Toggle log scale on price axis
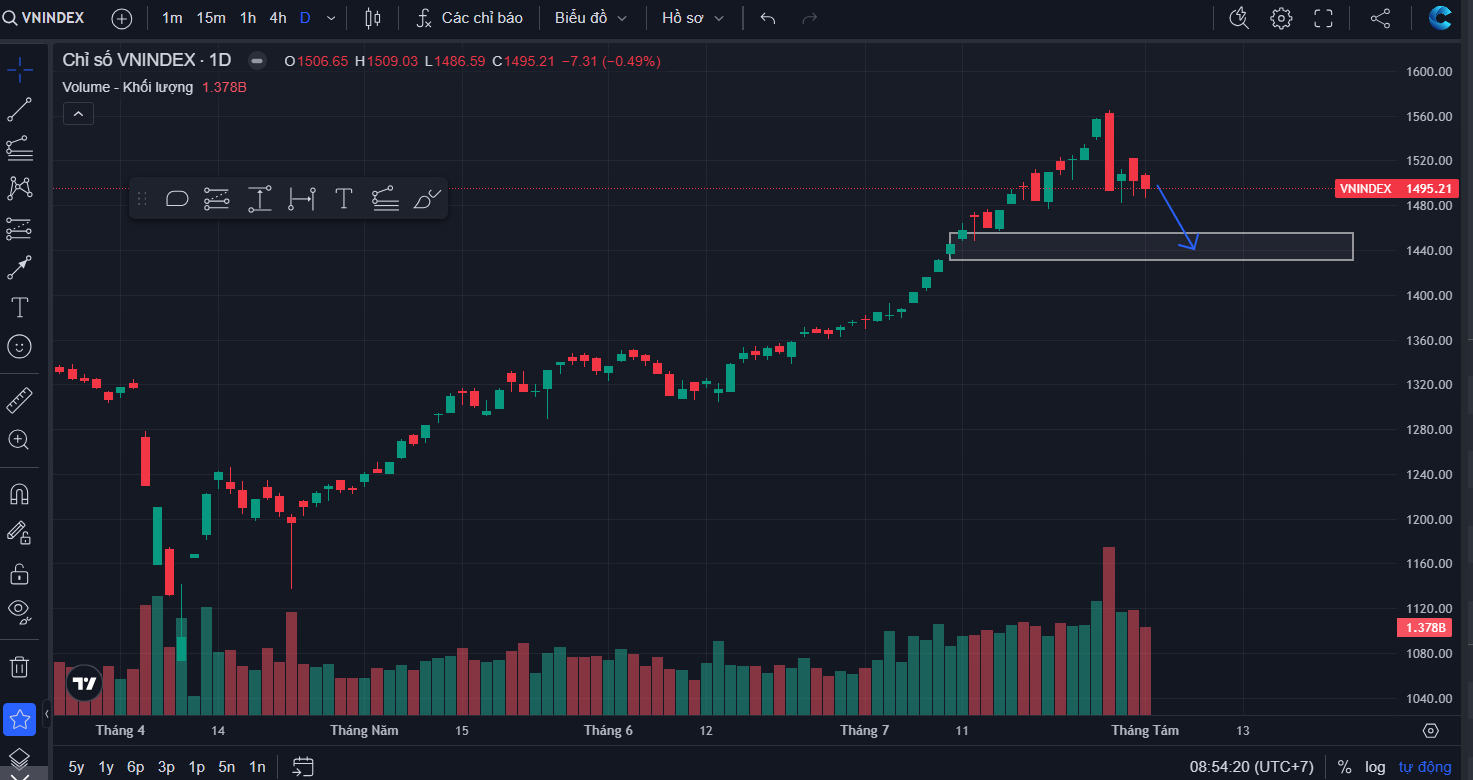This screenshot has height=780, width=1473. [x=1375, y=767]
